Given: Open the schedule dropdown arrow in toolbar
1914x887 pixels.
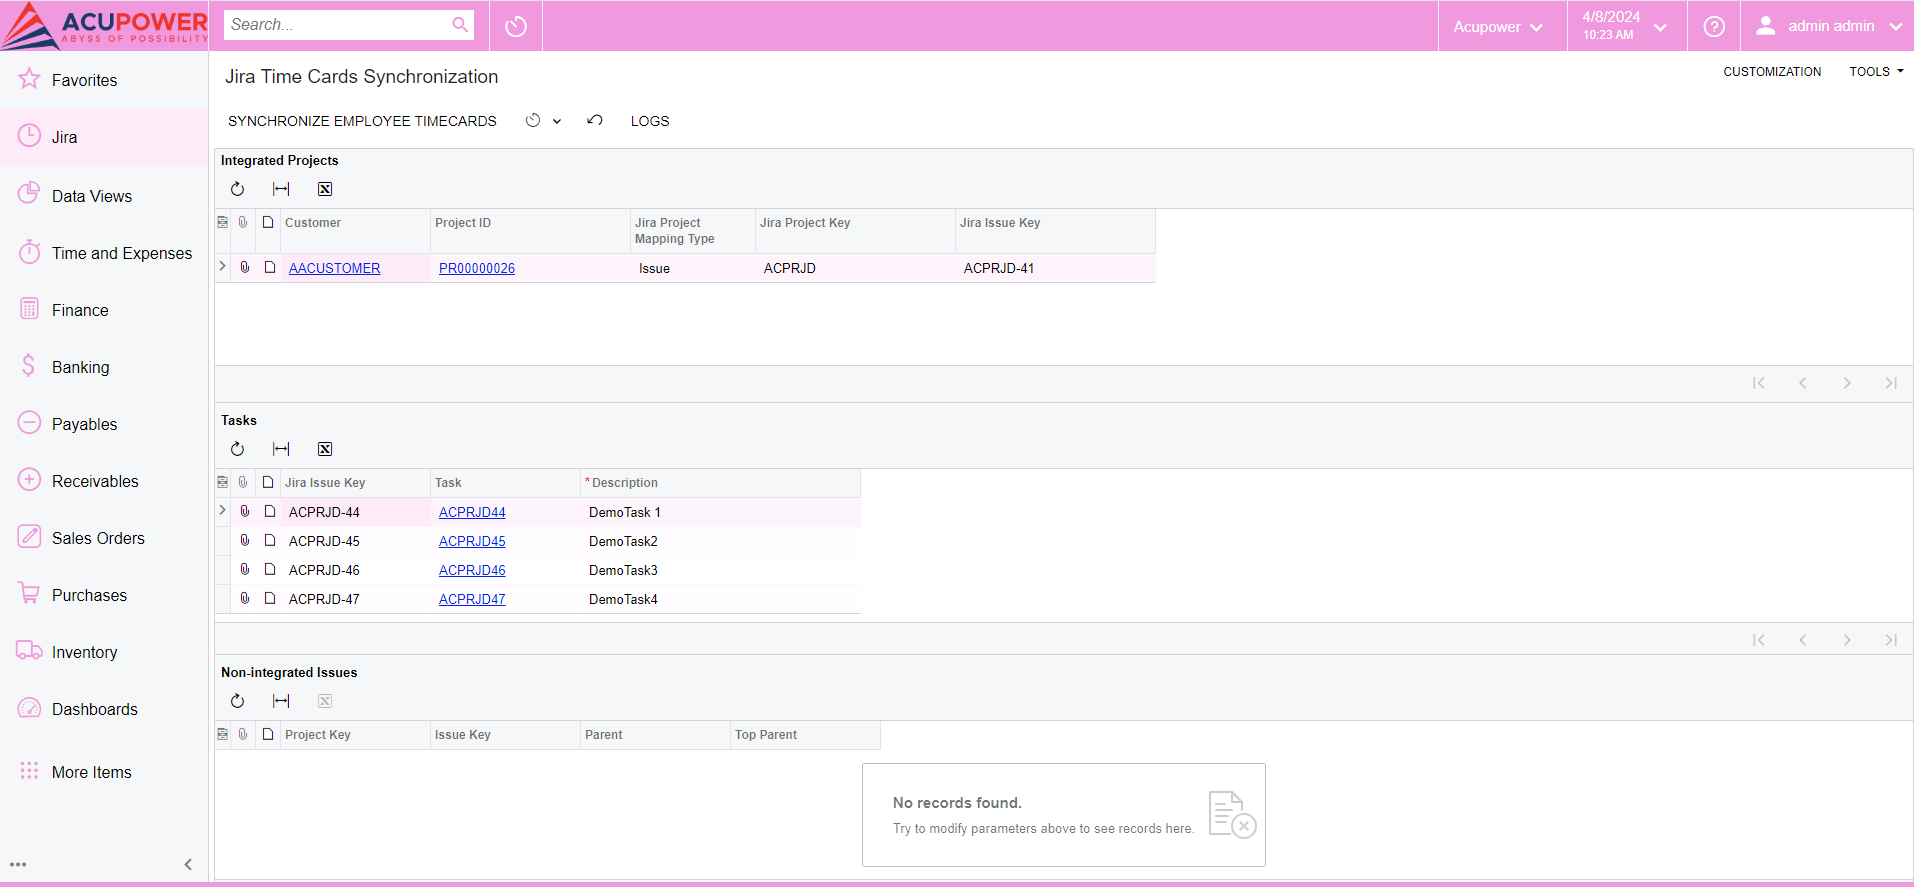Looking at the screenshot, I should pyautogui.click(x=557, y=121).
